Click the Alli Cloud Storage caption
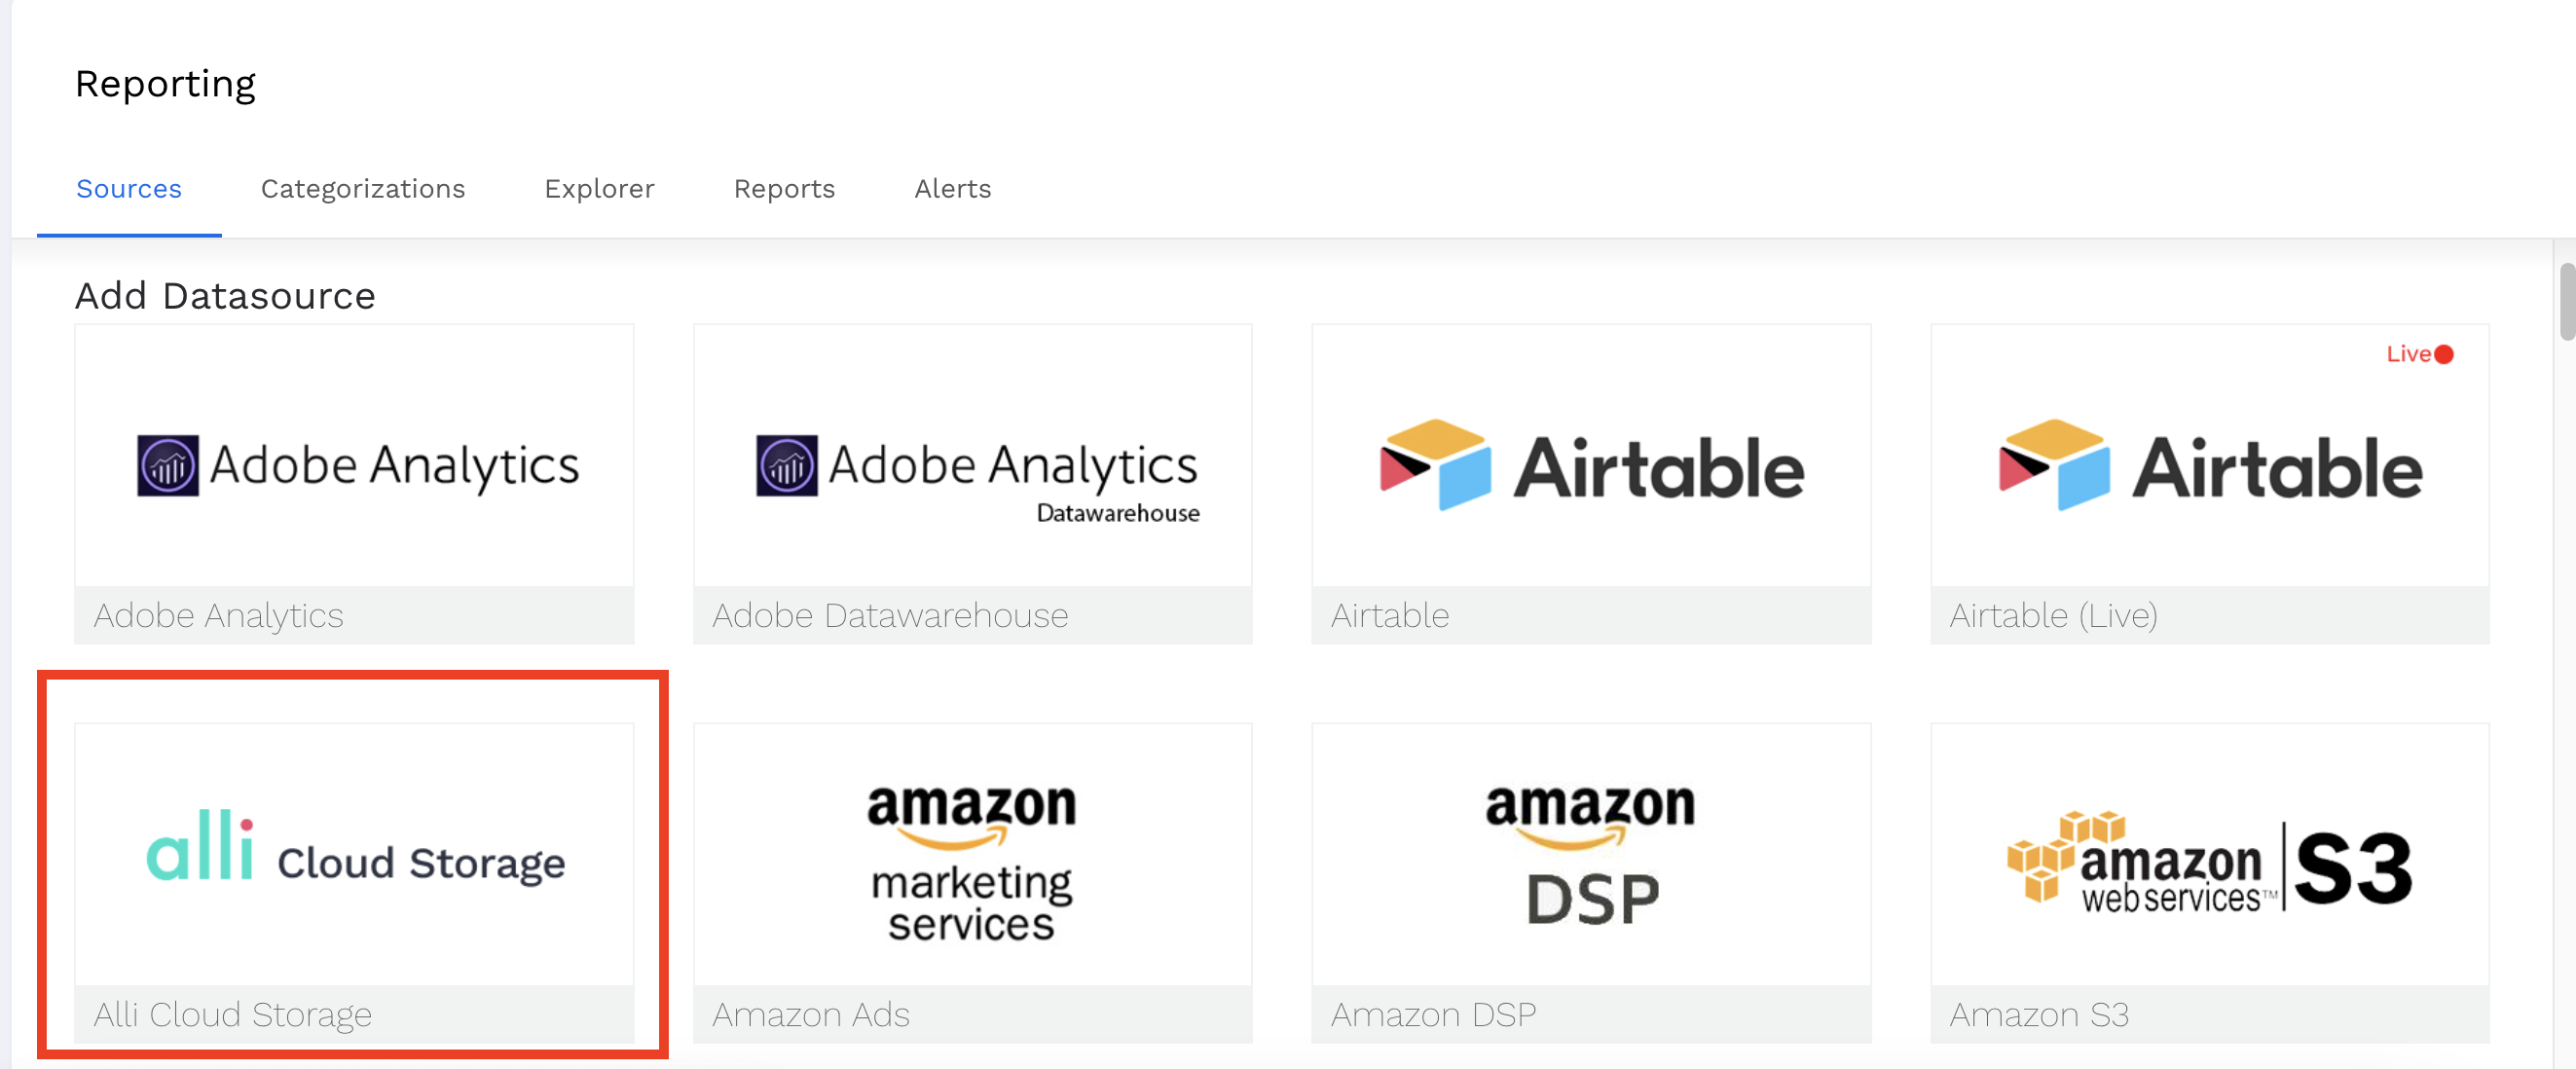 [233, 1014]
